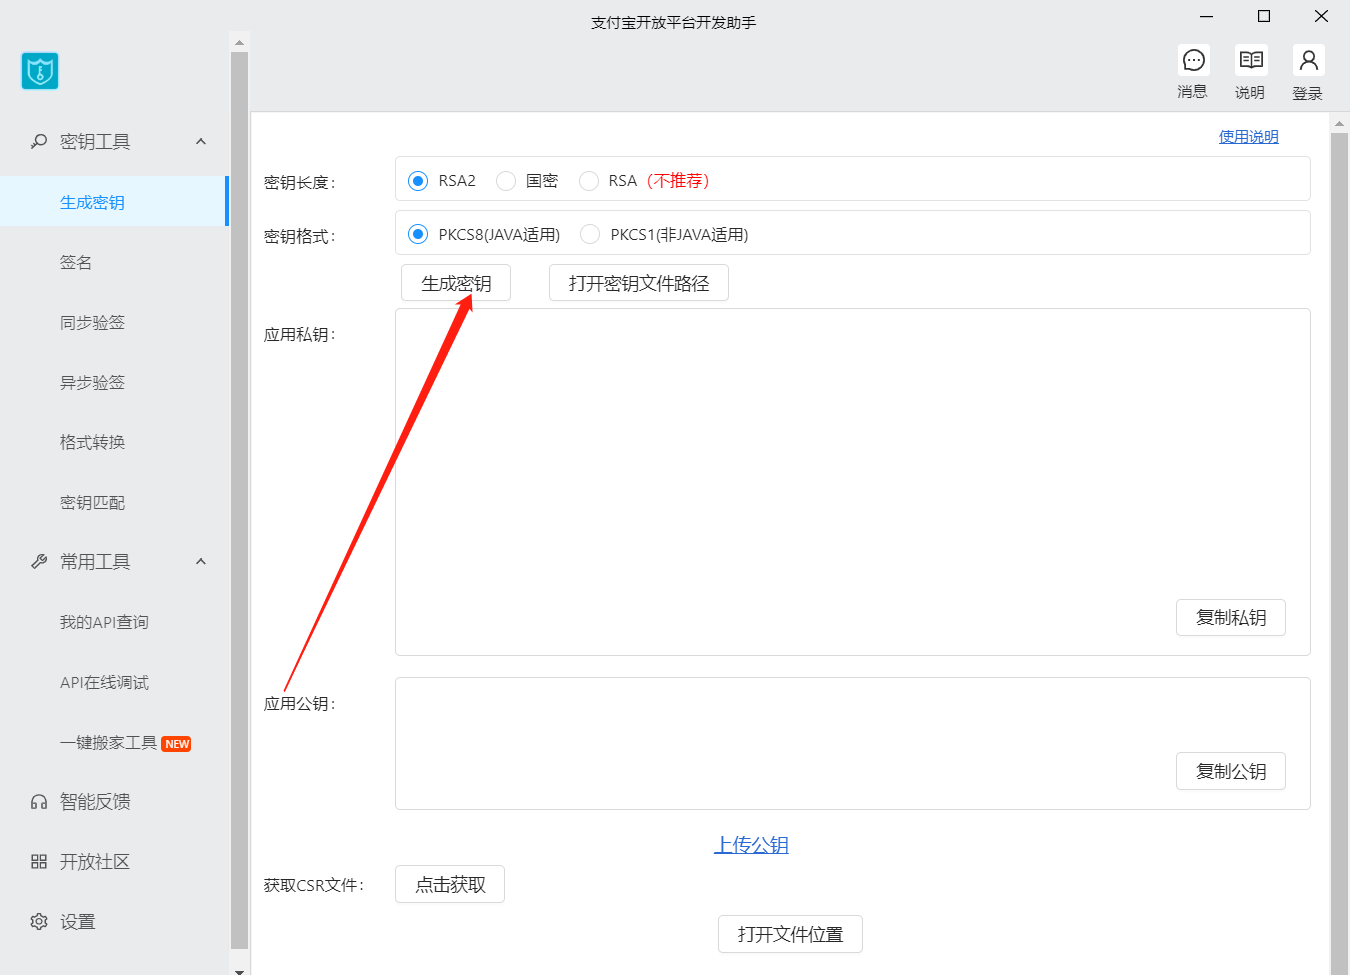
Task: Collapse the 密钥工具 section chevron
Action: tap(201, 142)
